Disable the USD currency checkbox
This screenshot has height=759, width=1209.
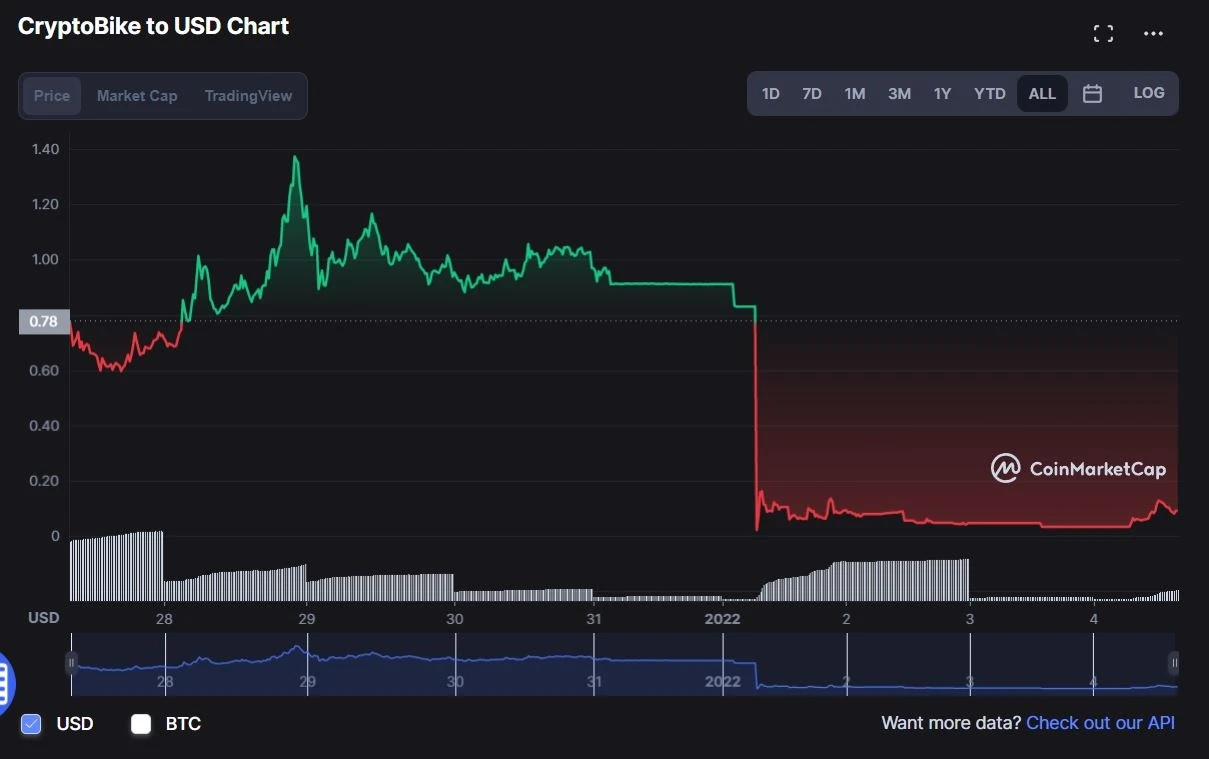(x=31, y=724)
